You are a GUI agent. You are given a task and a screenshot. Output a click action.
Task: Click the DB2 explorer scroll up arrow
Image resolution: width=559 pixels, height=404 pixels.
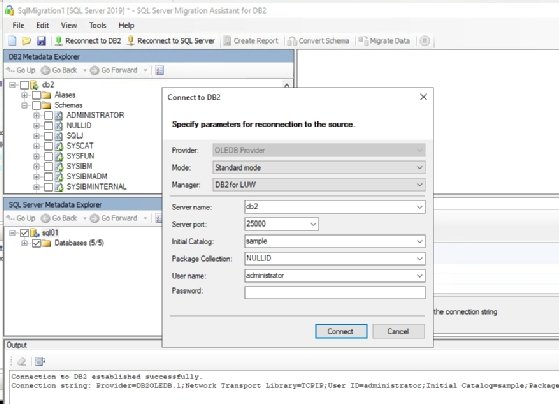(x=287, y=85)
